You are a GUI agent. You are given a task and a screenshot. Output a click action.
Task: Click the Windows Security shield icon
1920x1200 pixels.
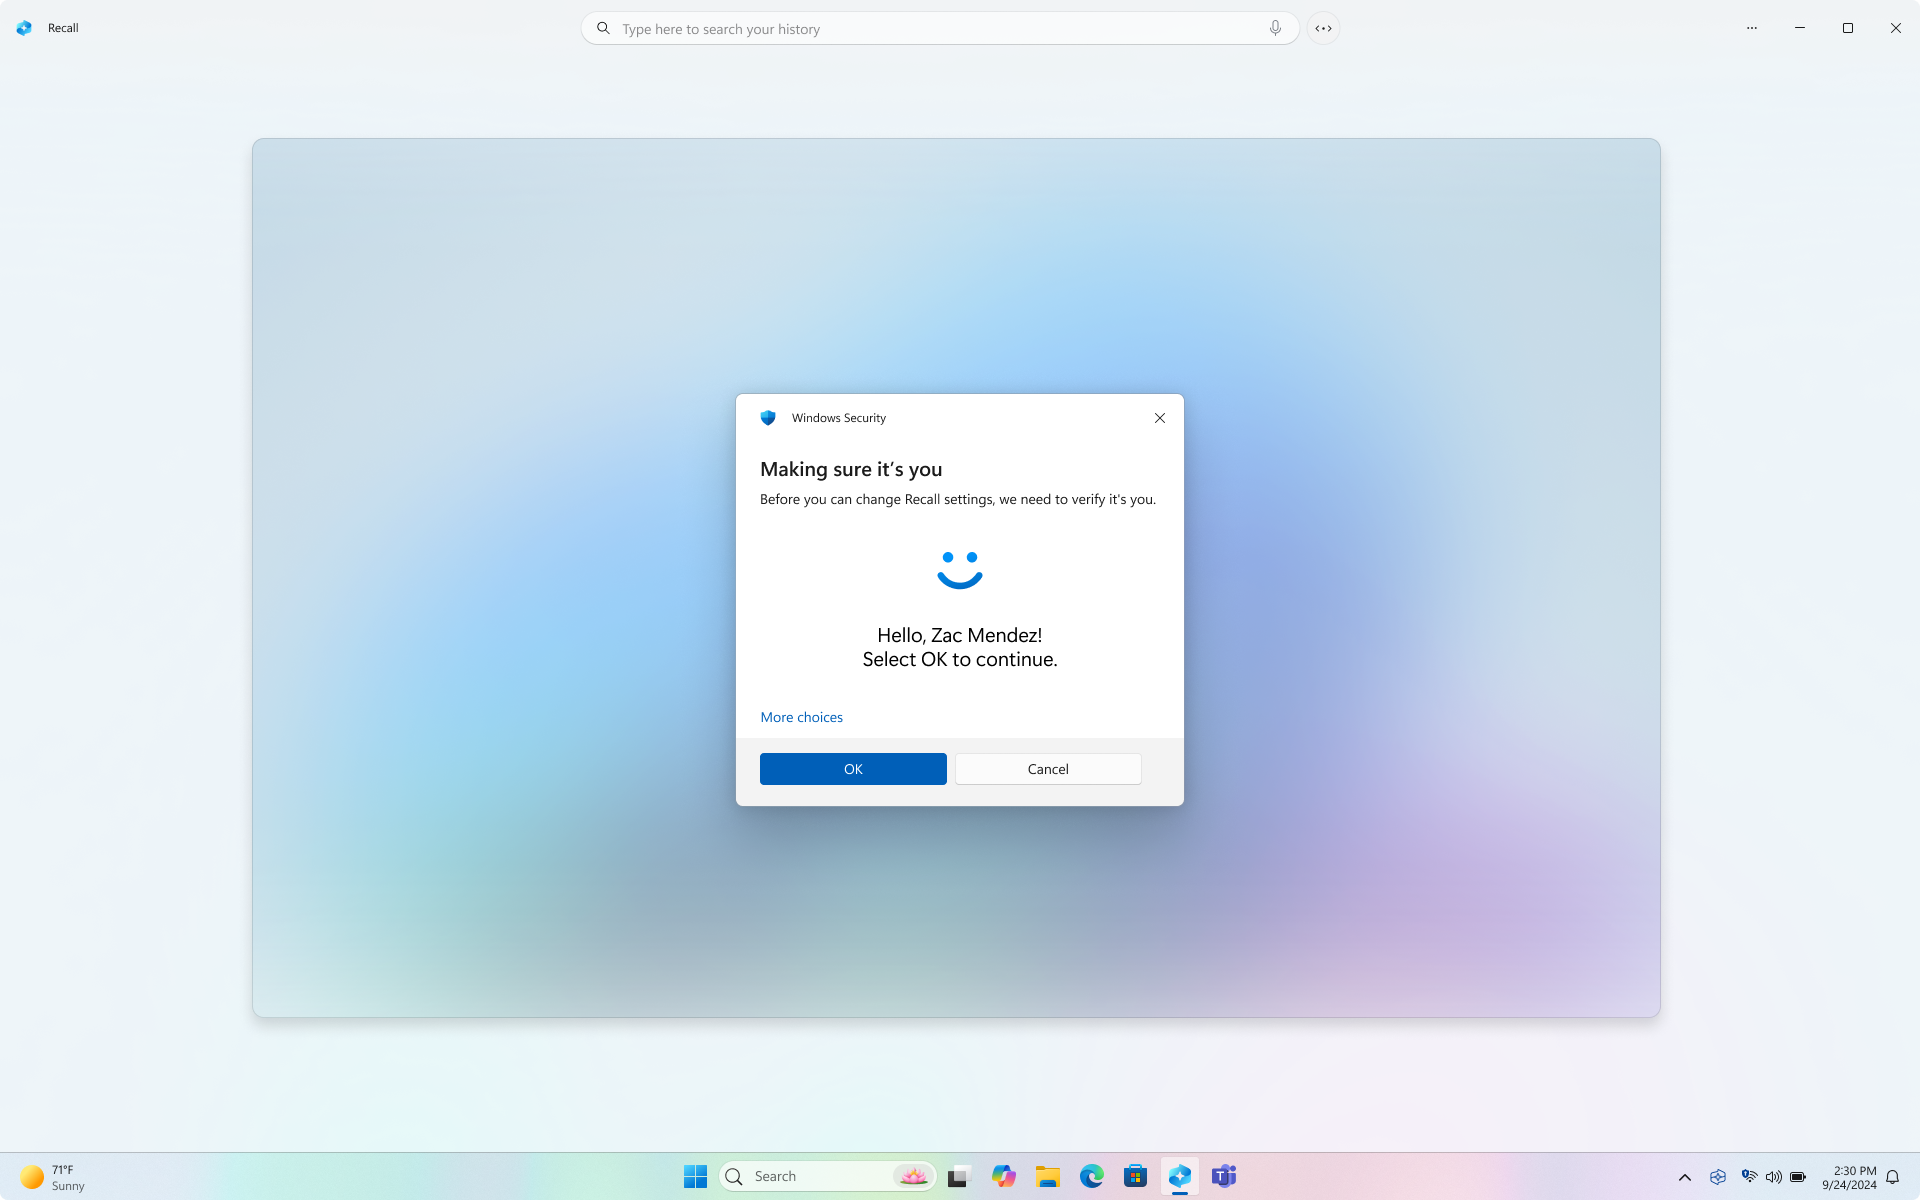(x=769, y=418)
